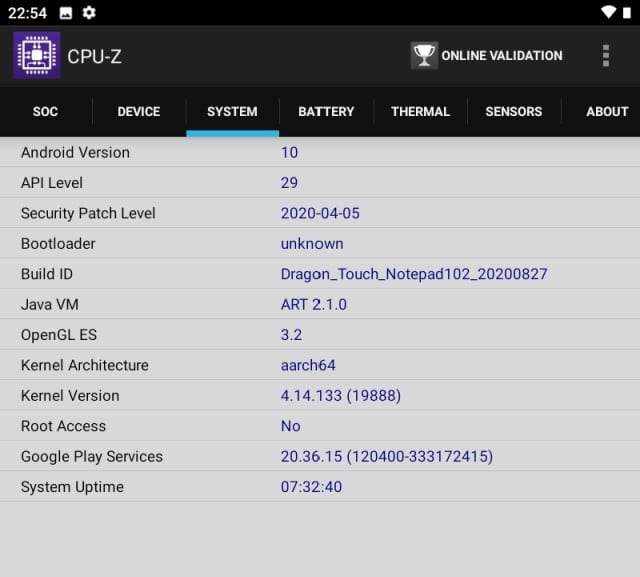This screenshot has width=640, height=577.
Task: Tap the battery icon in status bar
Action: [627, 13]
